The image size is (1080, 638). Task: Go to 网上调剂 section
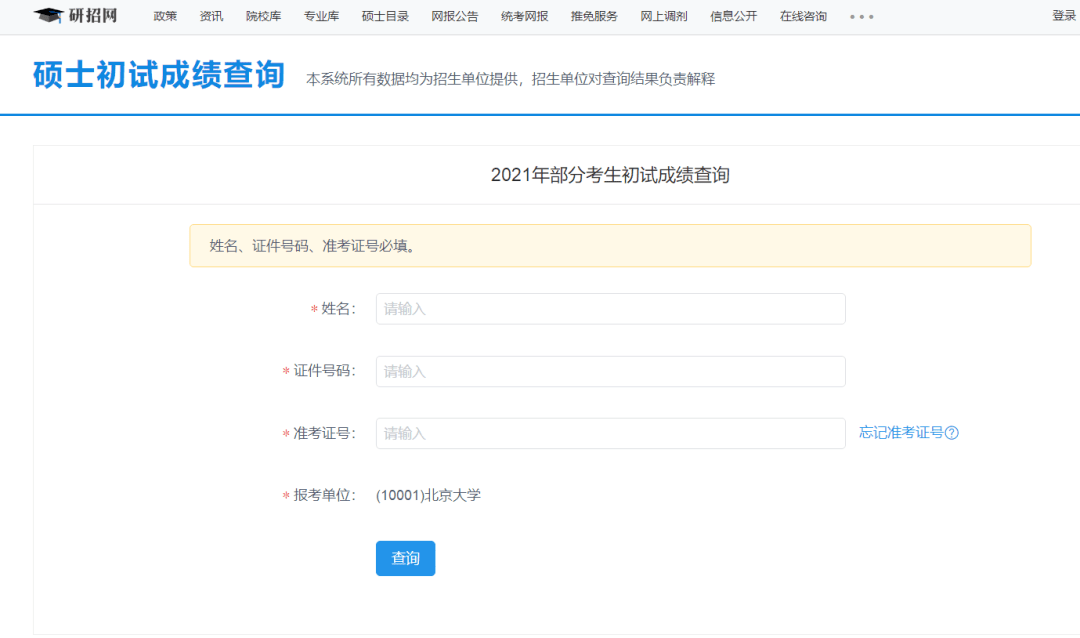(664, 16)
